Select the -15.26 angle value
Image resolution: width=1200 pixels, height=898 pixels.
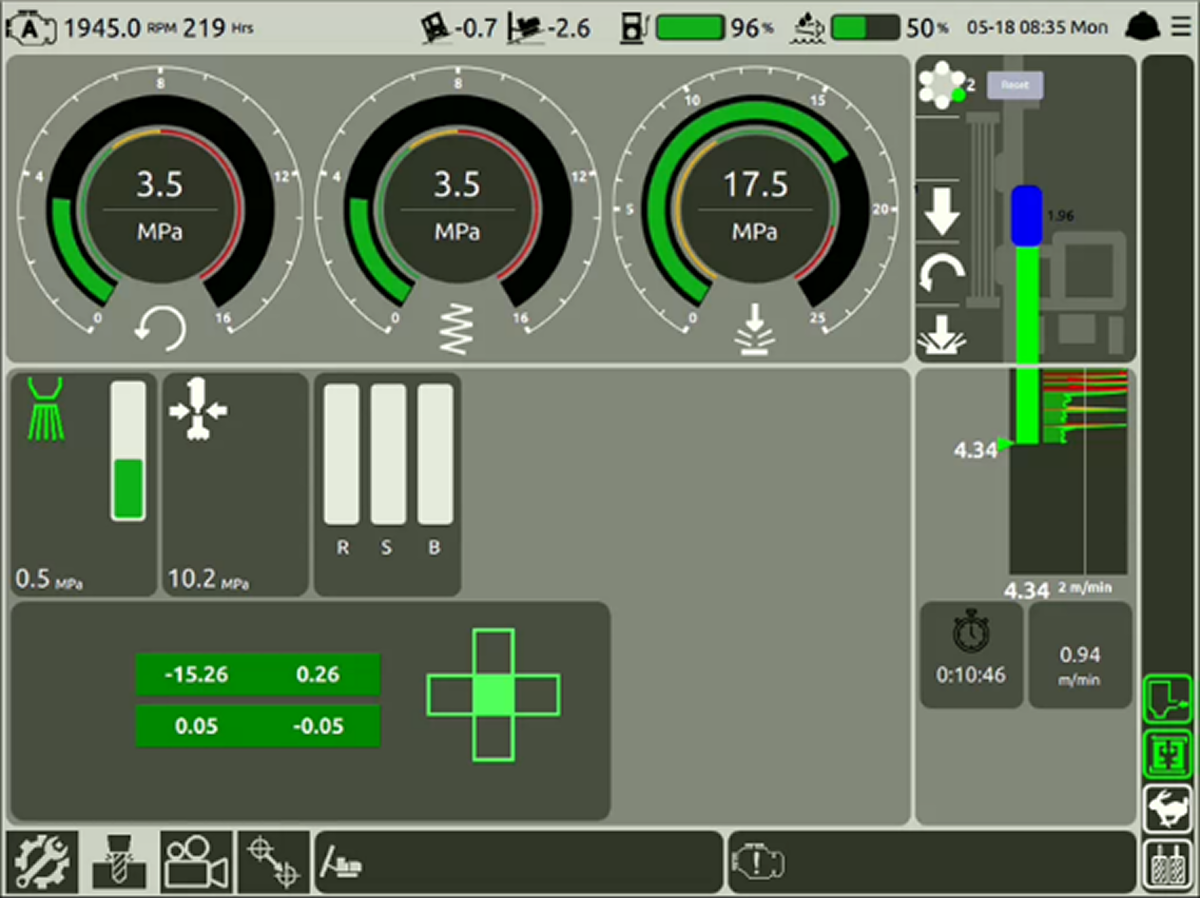(197, 674)
